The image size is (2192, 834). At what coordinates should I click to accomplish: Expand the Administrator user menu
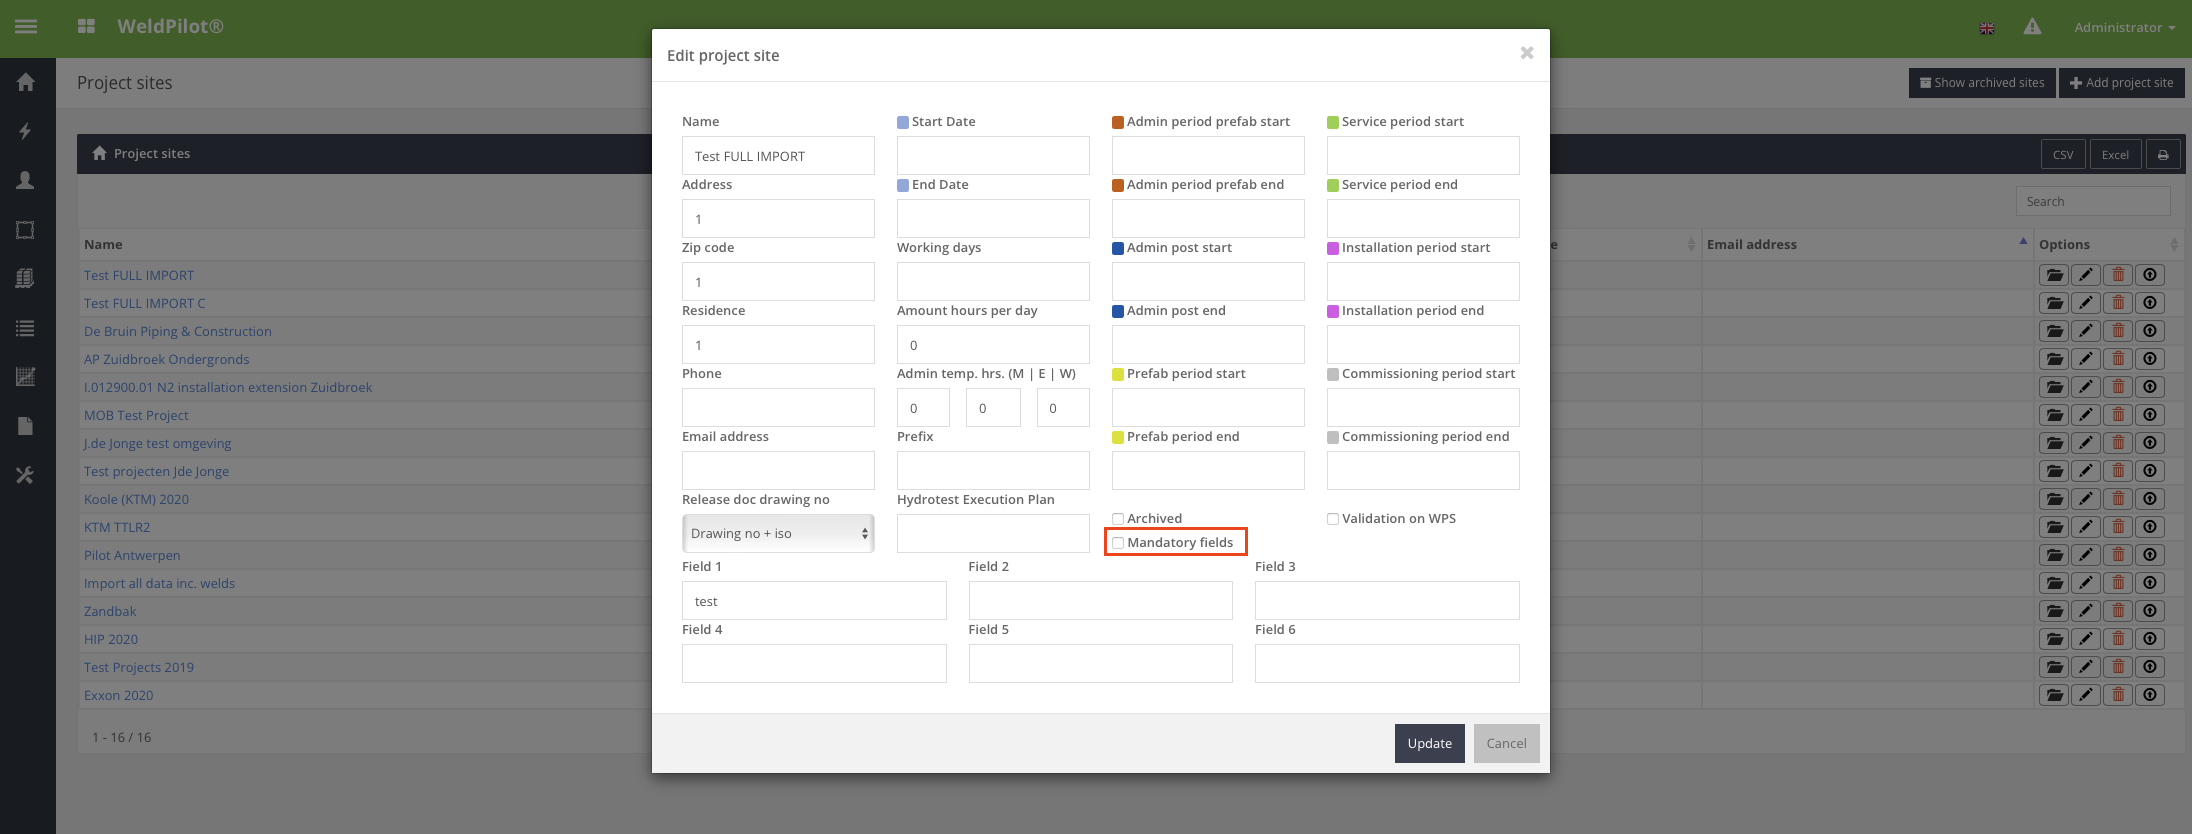pos(2124,28)
